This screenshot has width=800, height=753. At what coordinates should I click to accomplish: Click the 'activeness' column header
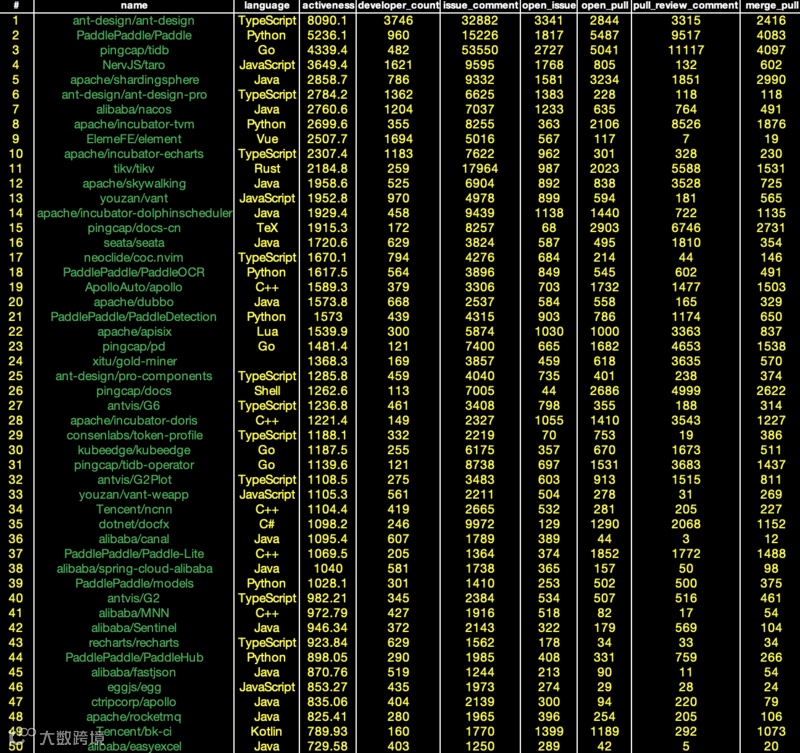point(328,6)
